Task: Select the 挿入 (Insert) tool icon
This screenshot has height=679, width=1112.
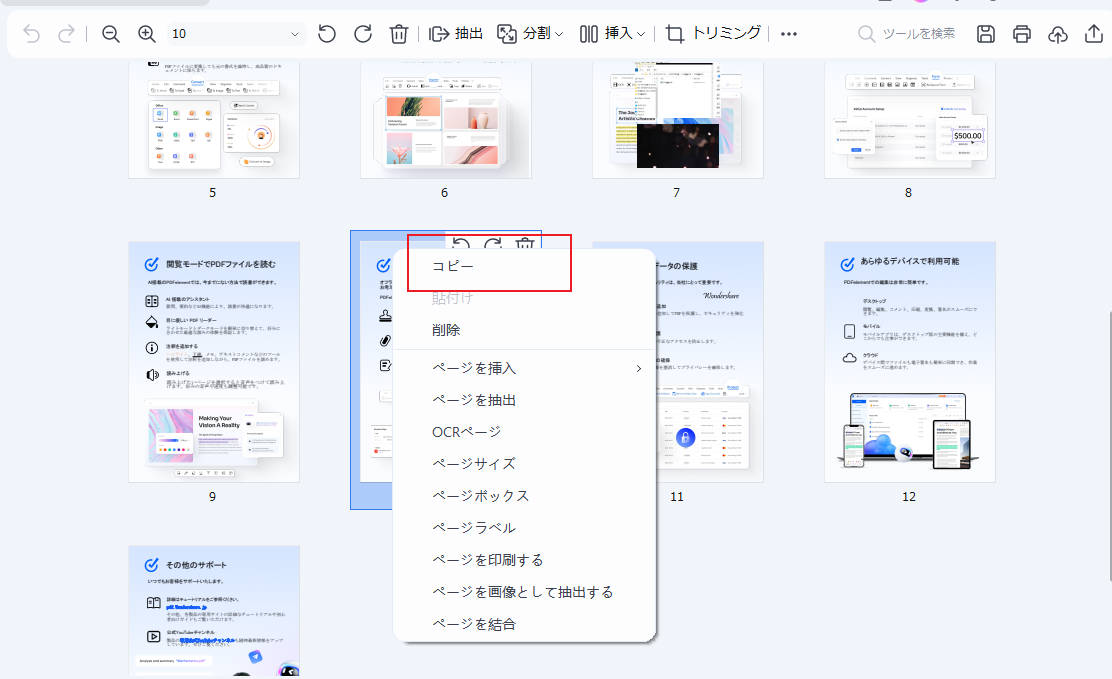Action: tap(587, 33)
